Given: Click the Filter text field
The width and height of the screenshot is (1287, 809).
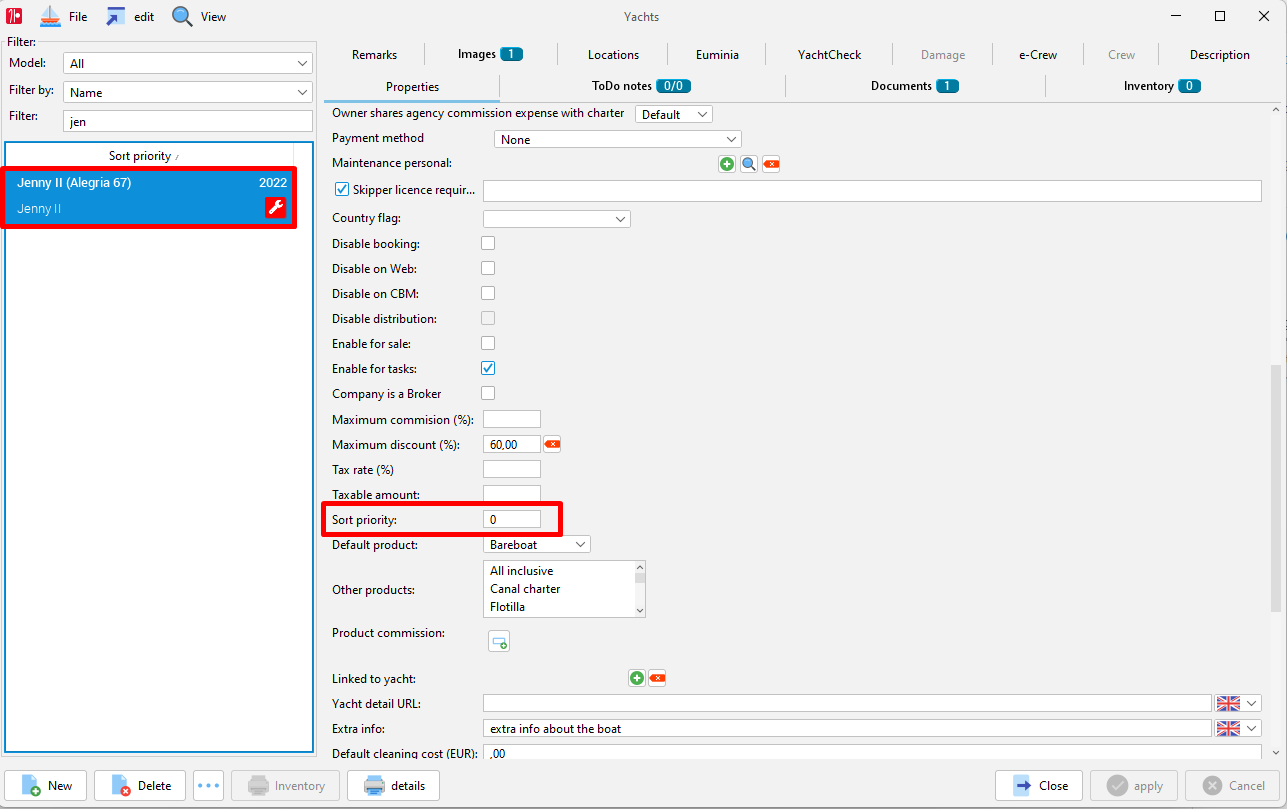Looking at the screenshot, I should (188, 121).
